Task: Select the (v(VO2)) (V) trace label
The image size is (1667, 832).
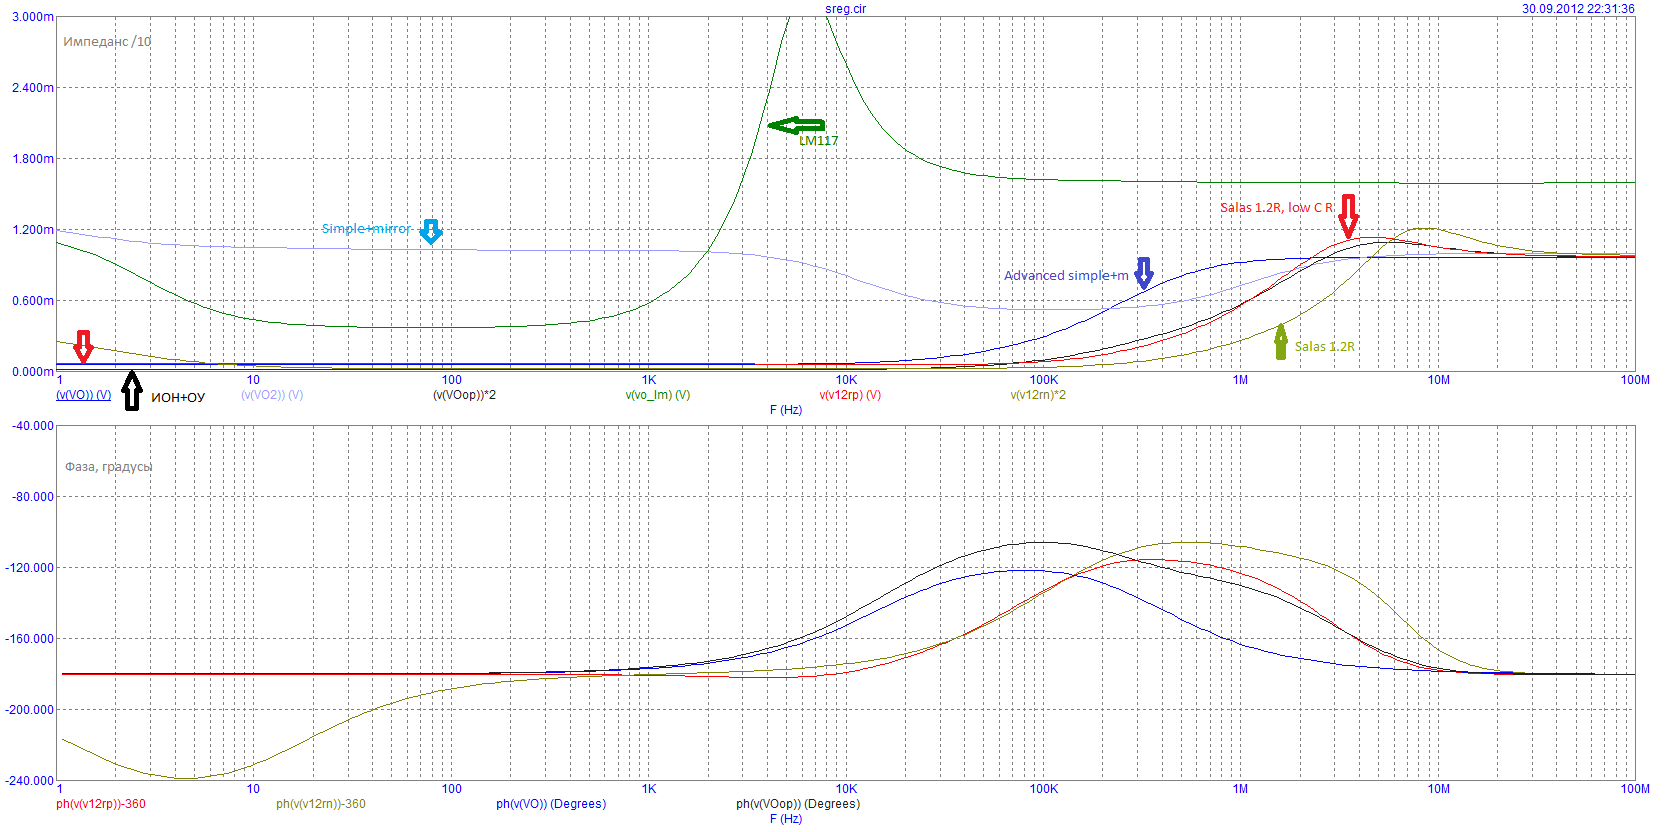Action: 272,395
